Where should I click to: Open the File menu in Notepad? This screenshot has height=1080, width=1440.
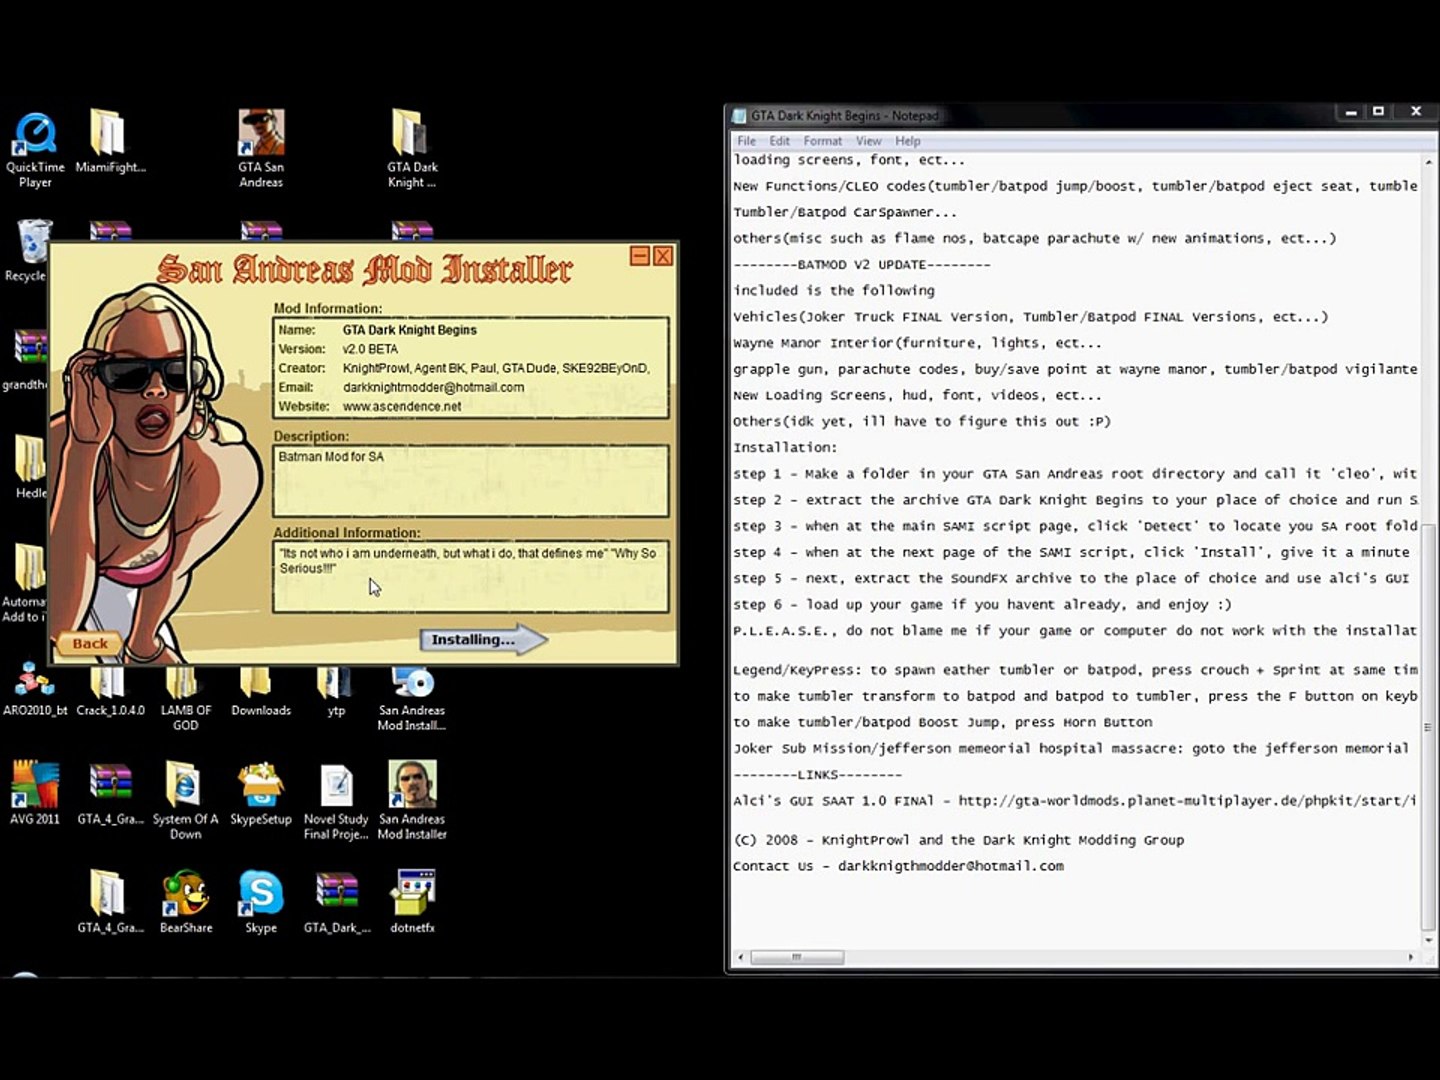click(x=746, y=141)
